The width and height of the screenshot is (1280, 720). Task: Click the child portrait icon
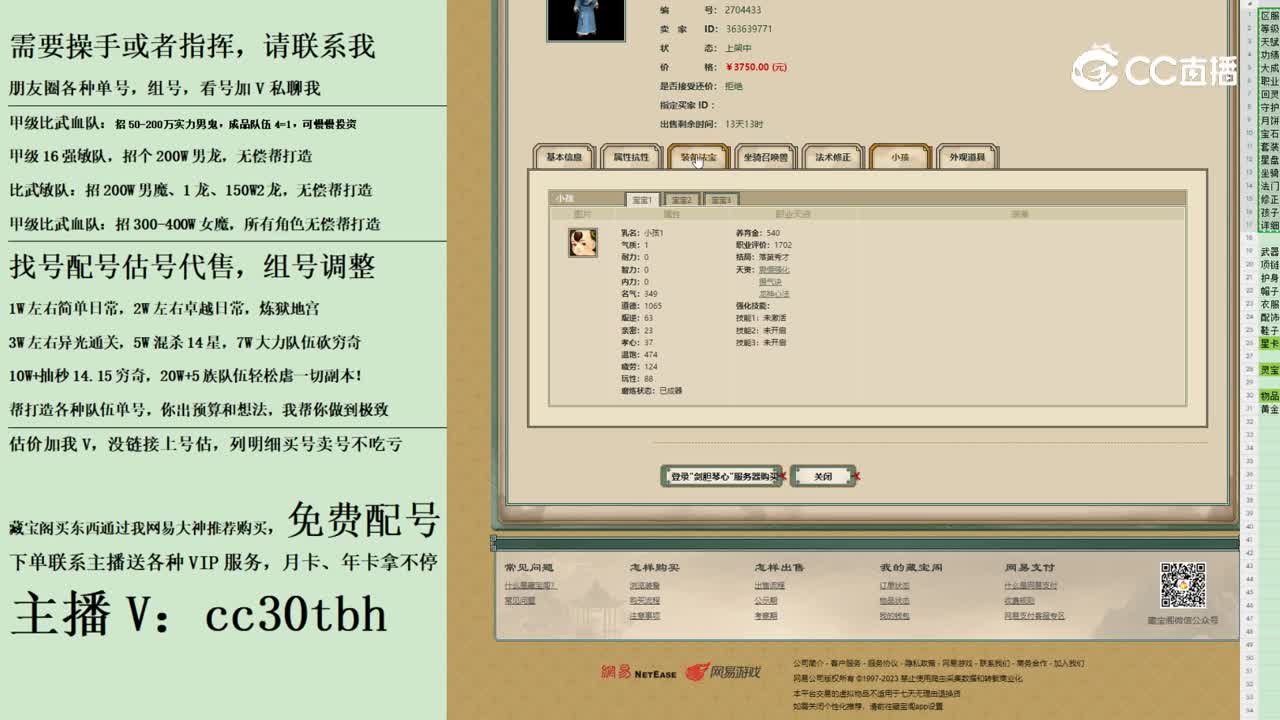tap(583, 242)
